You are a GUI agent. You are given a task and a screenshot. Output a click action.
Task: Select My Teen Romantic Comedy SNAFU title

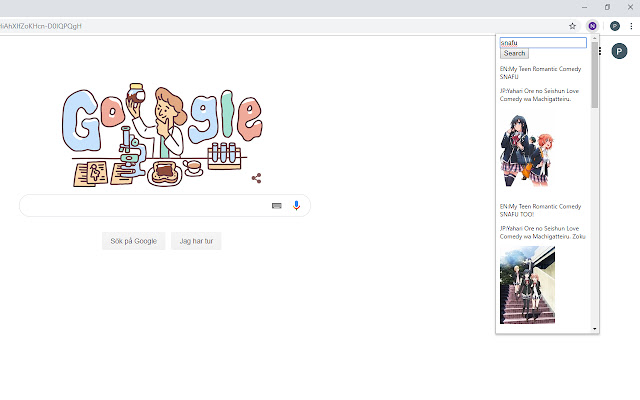pyautogui.click(x=539, y=72)
